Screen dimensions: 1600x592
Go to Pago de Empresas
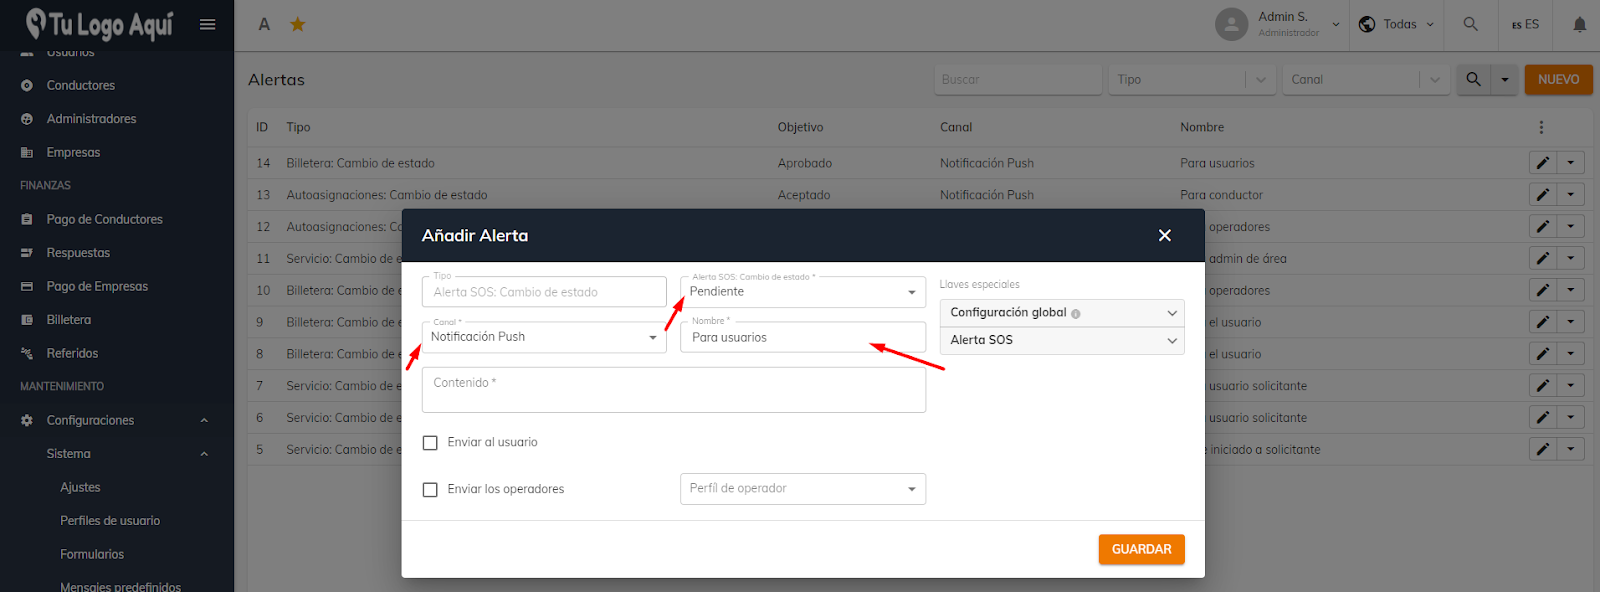(x=97, y=286)
